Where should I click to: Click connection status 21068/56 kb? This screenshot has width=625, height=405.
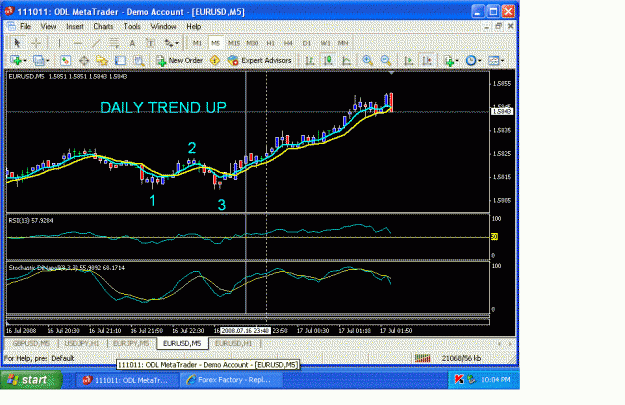point(461,358)
